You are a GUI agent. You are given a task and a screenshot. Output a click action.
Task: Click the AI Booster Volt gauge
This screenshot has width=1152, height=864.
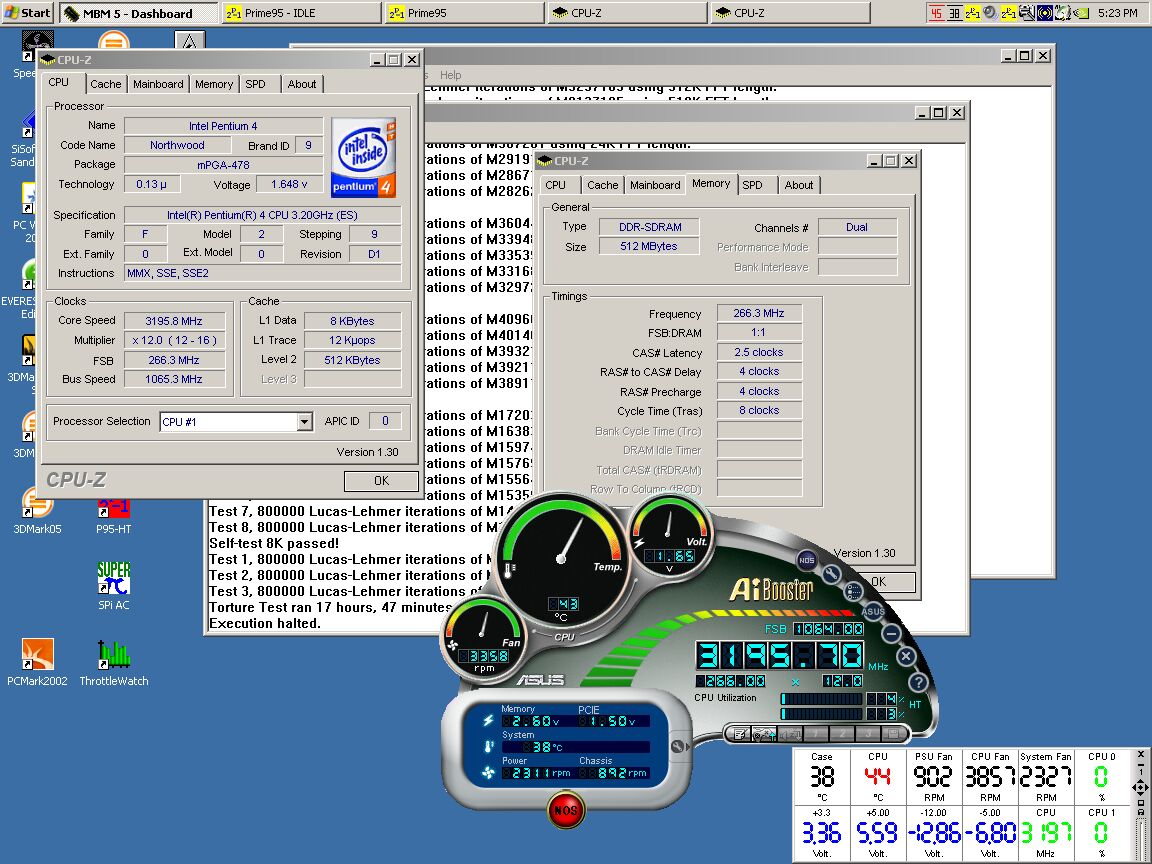point(669,535)
